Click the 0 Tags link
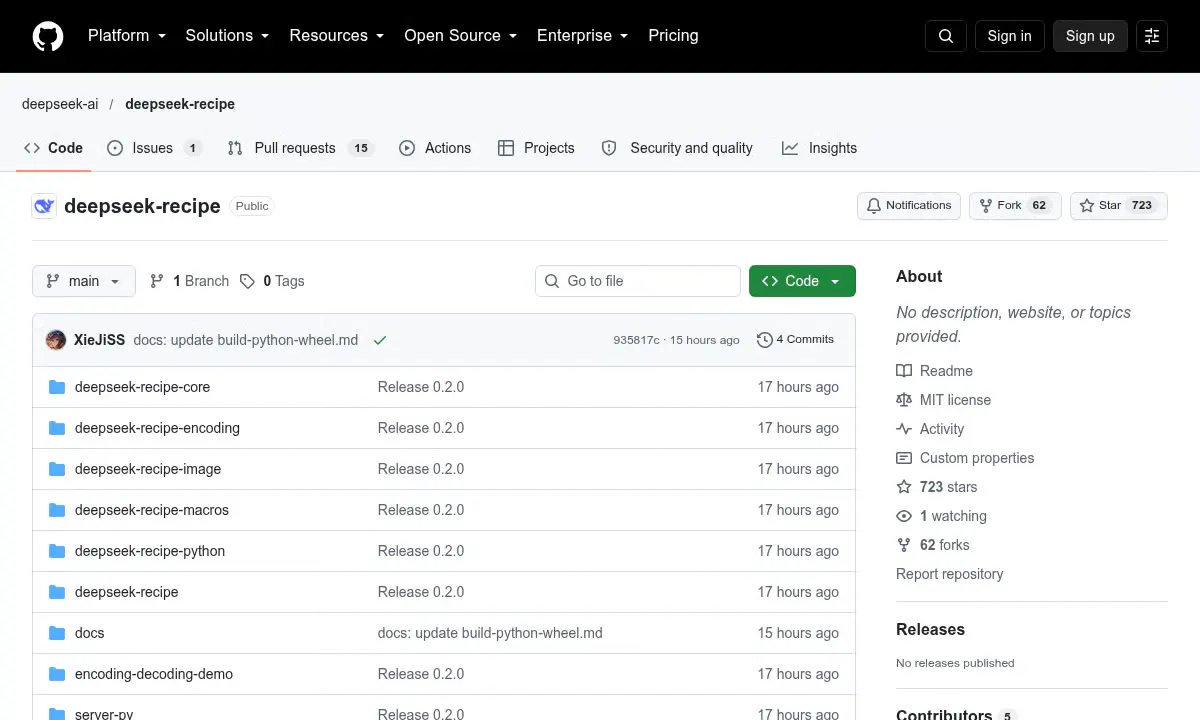The height and width of the screenshot is (720, 1200). coord(272,281)
